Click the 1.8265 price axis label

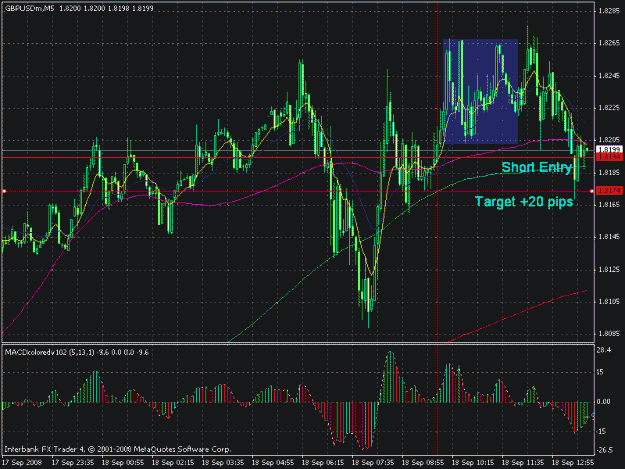(609, 43)
